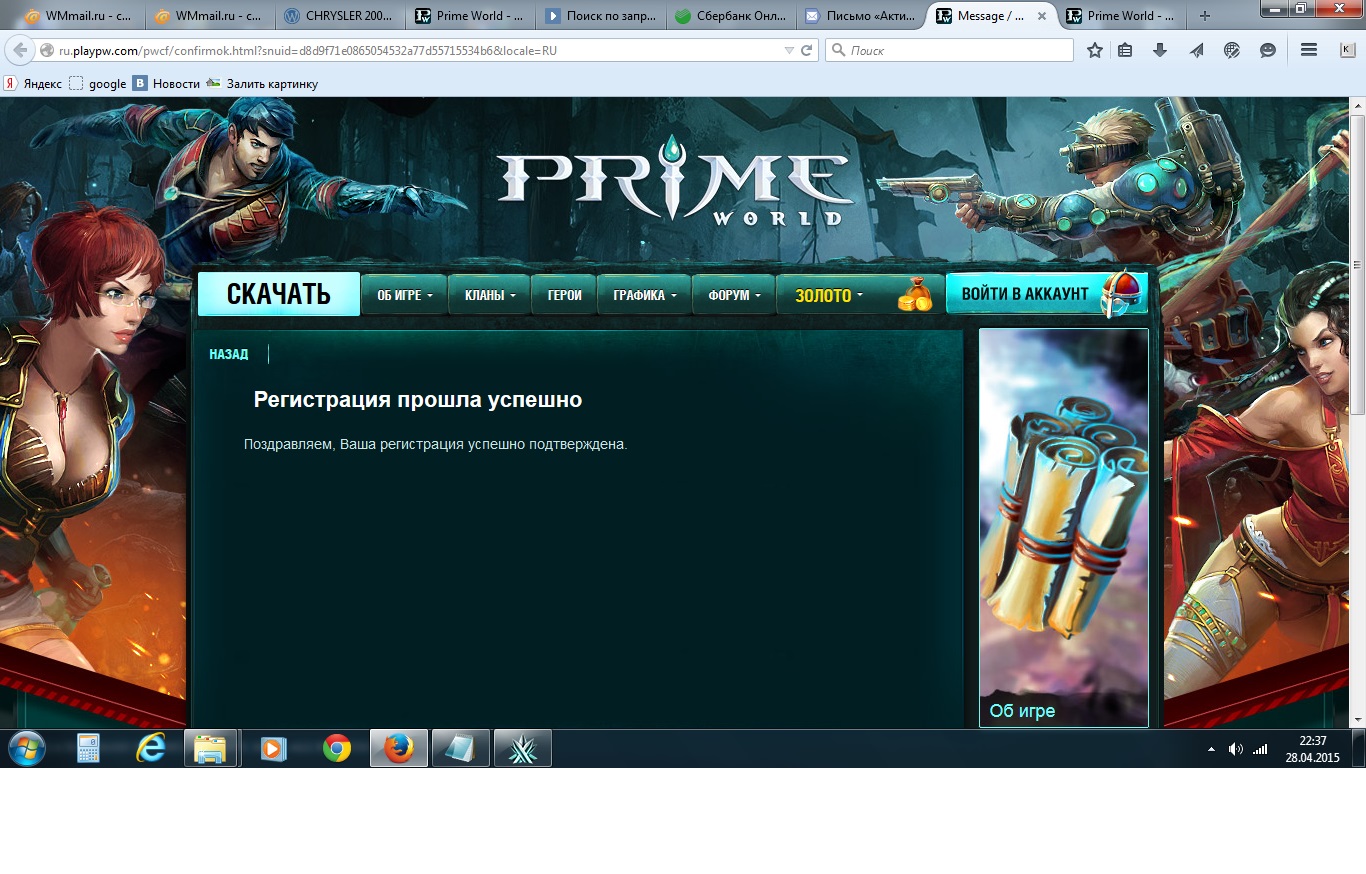Screen dimensions: 1366x874
Task: Click the site identity globe icon in address bar
Action: [x=46, y=50]
